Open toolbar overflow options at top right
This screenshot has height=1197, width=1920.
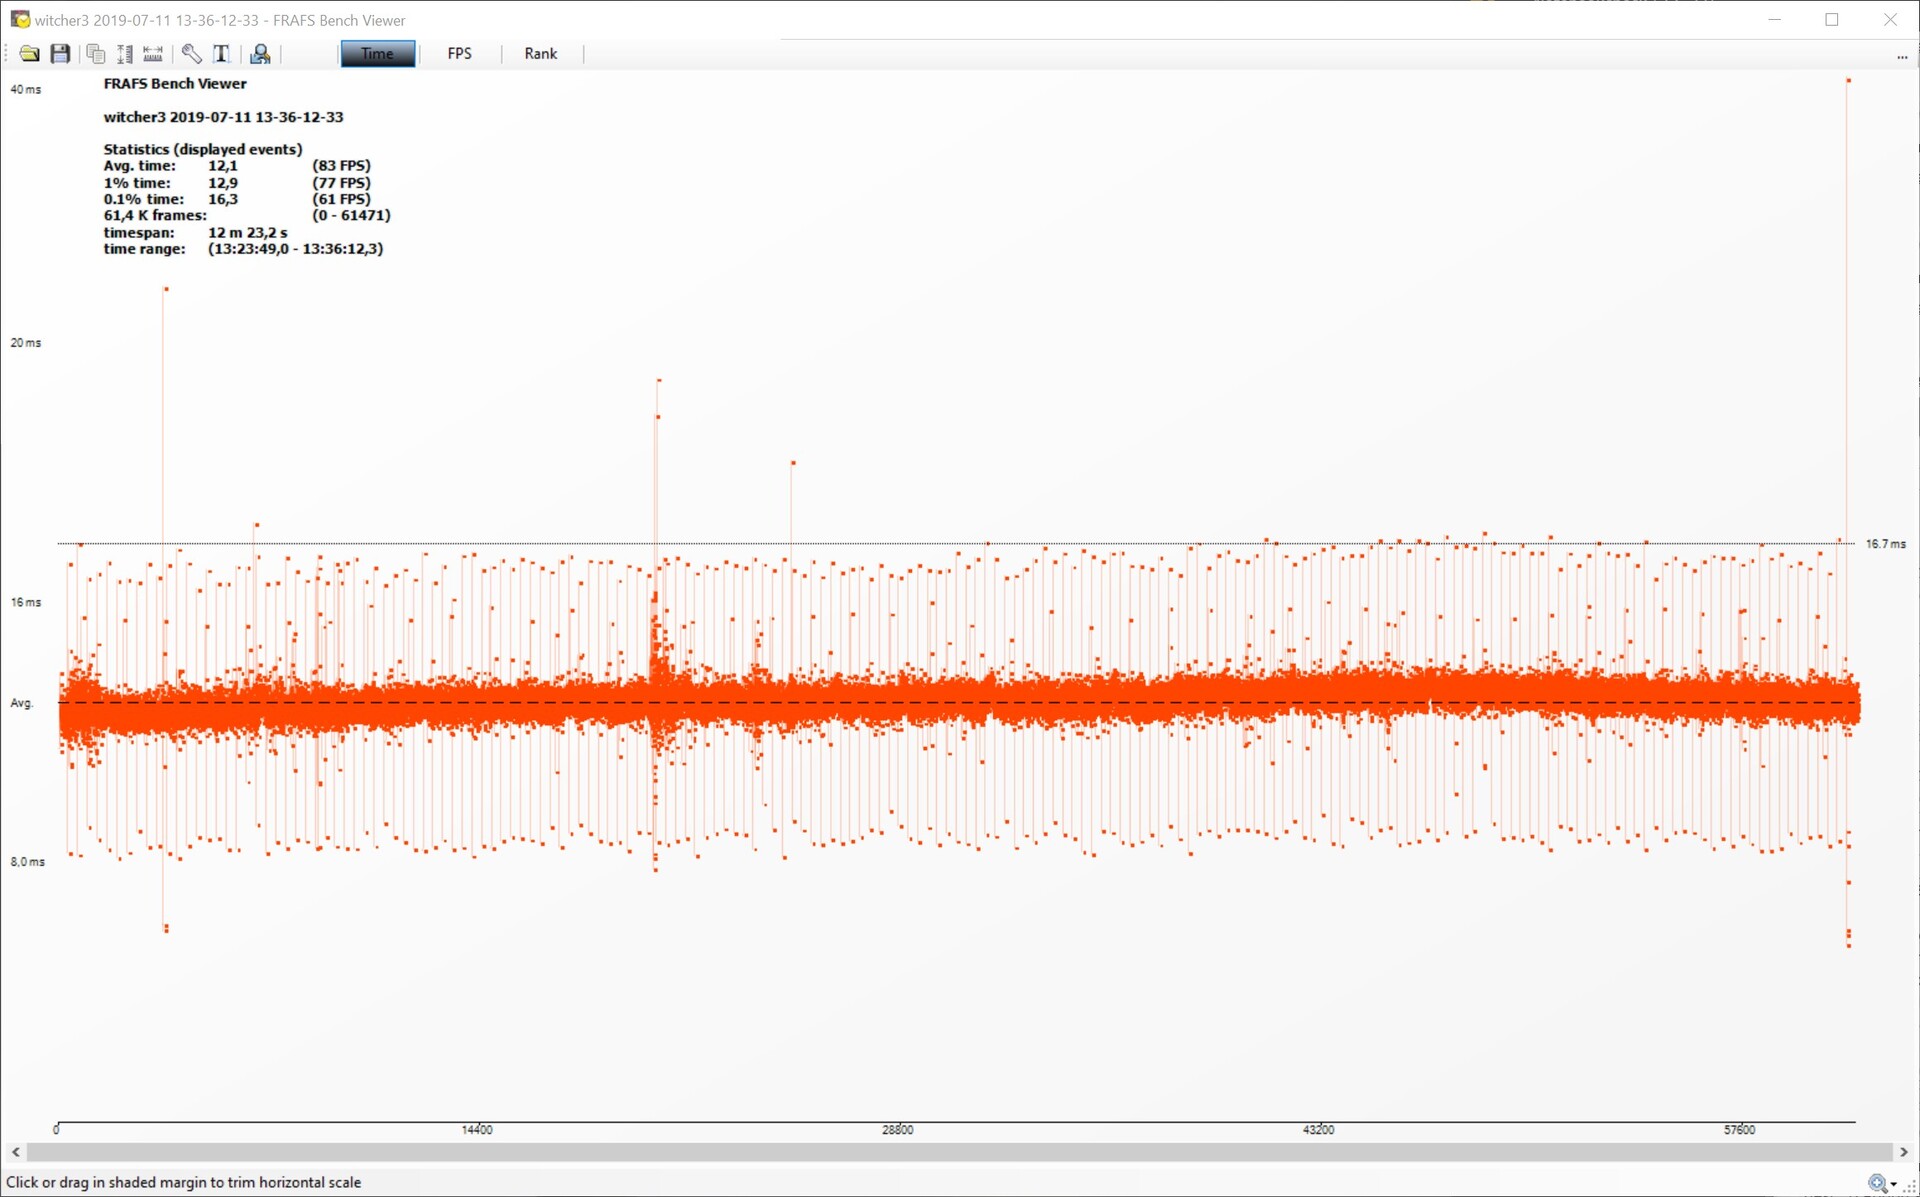pos(1902,57)
